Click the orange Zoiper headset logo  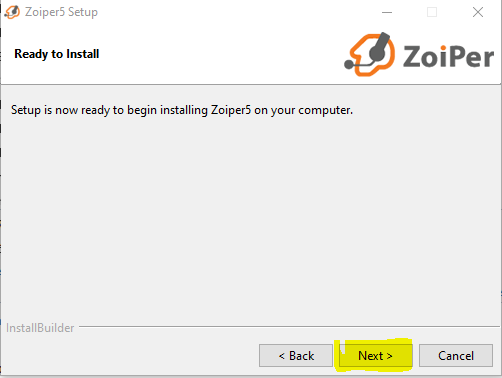click(370, 54)
